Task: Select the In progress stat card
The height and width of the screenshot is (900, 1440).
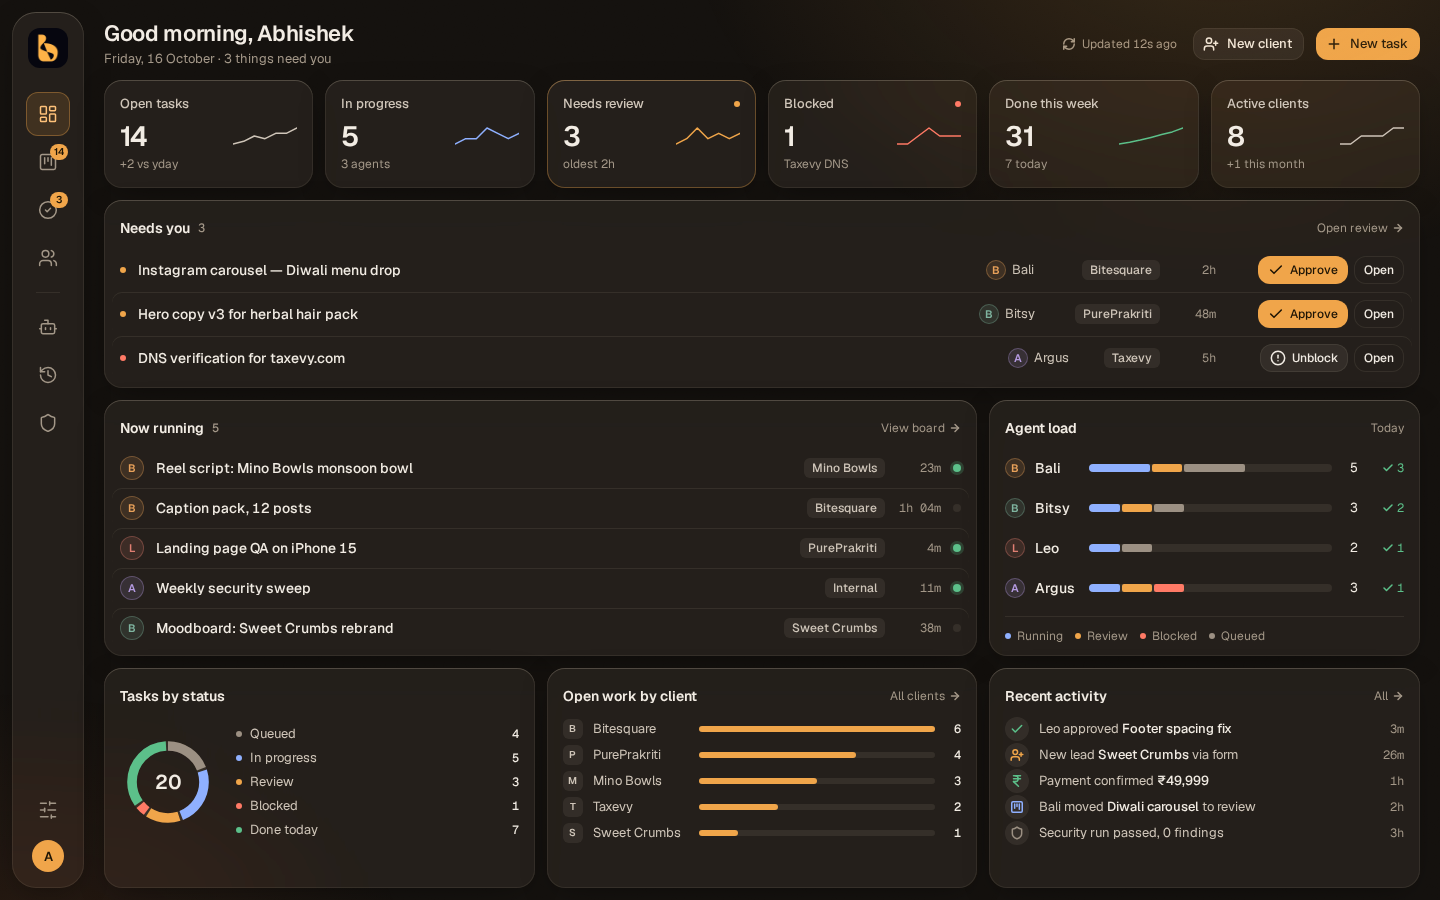Action: click(x=430, y=134)
